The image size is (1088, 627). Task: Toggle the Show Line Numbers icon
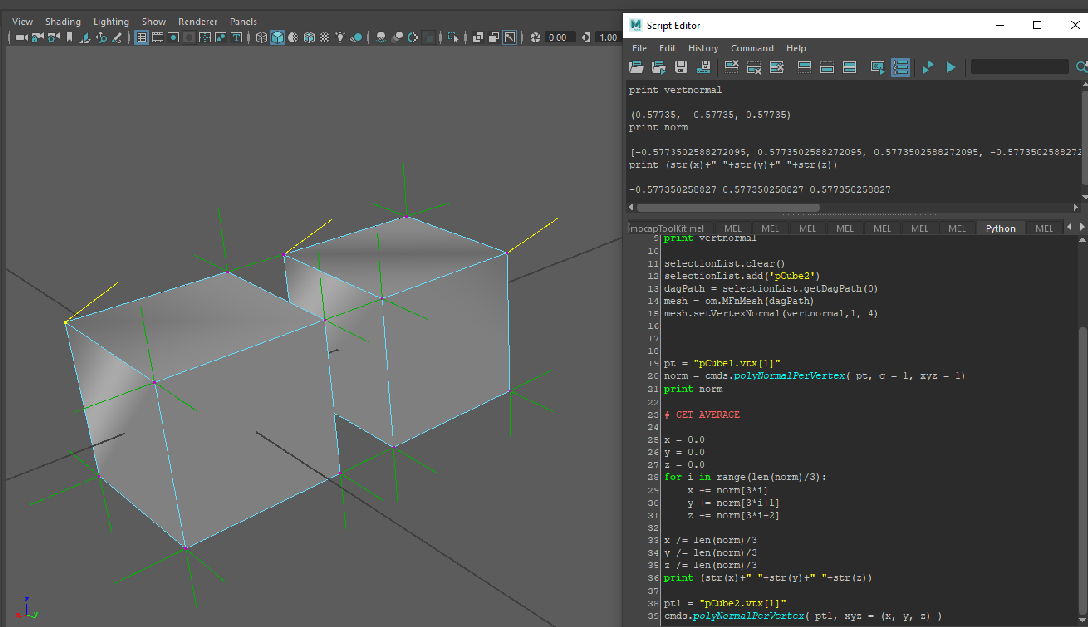901,67
